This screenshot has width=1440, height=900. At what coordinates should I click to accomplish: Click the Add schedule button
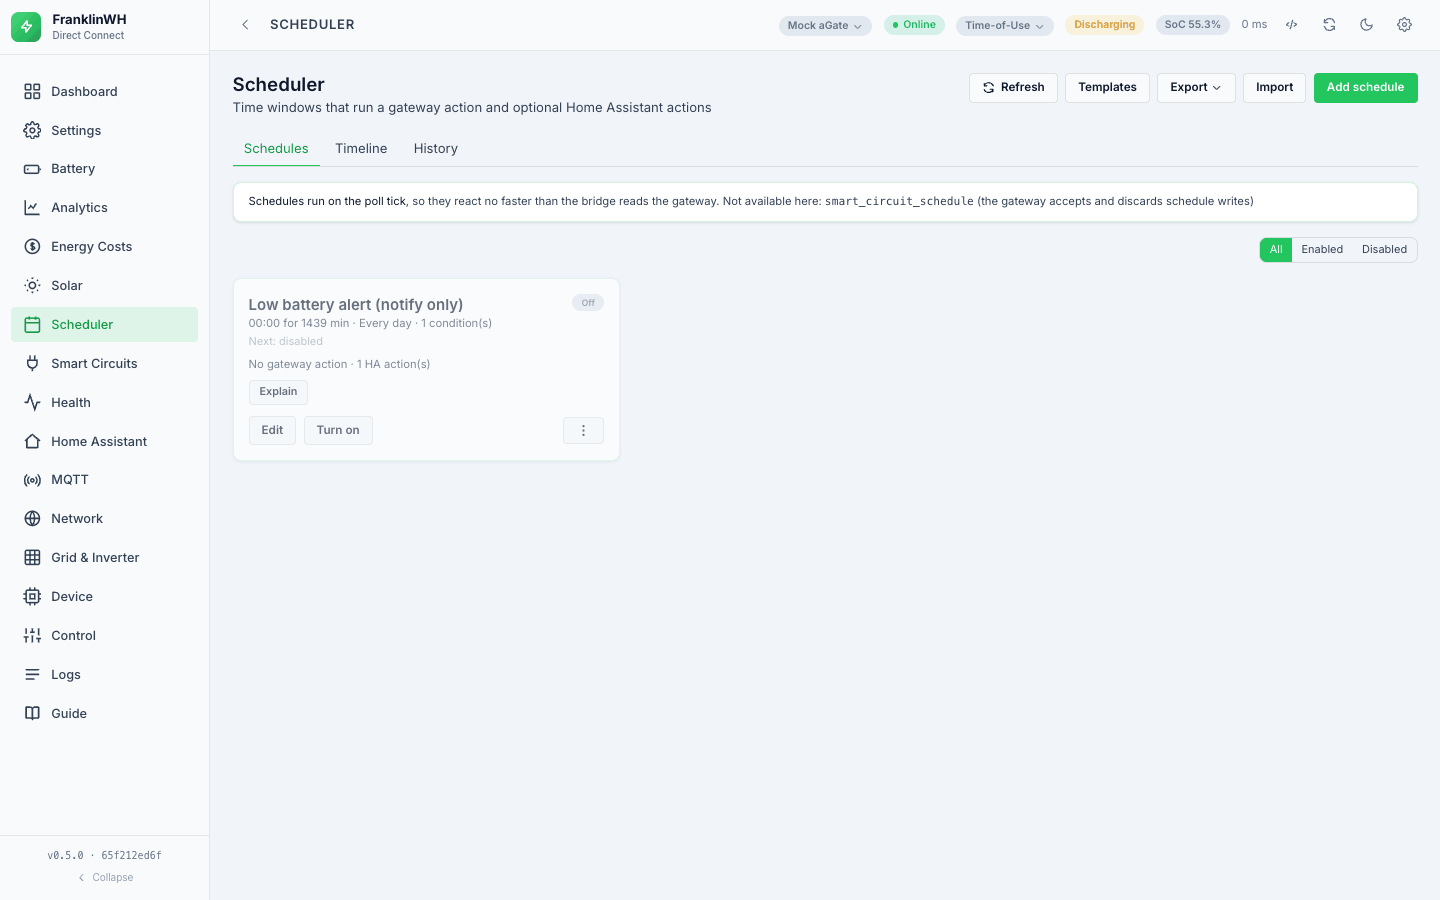point(1366,88)
